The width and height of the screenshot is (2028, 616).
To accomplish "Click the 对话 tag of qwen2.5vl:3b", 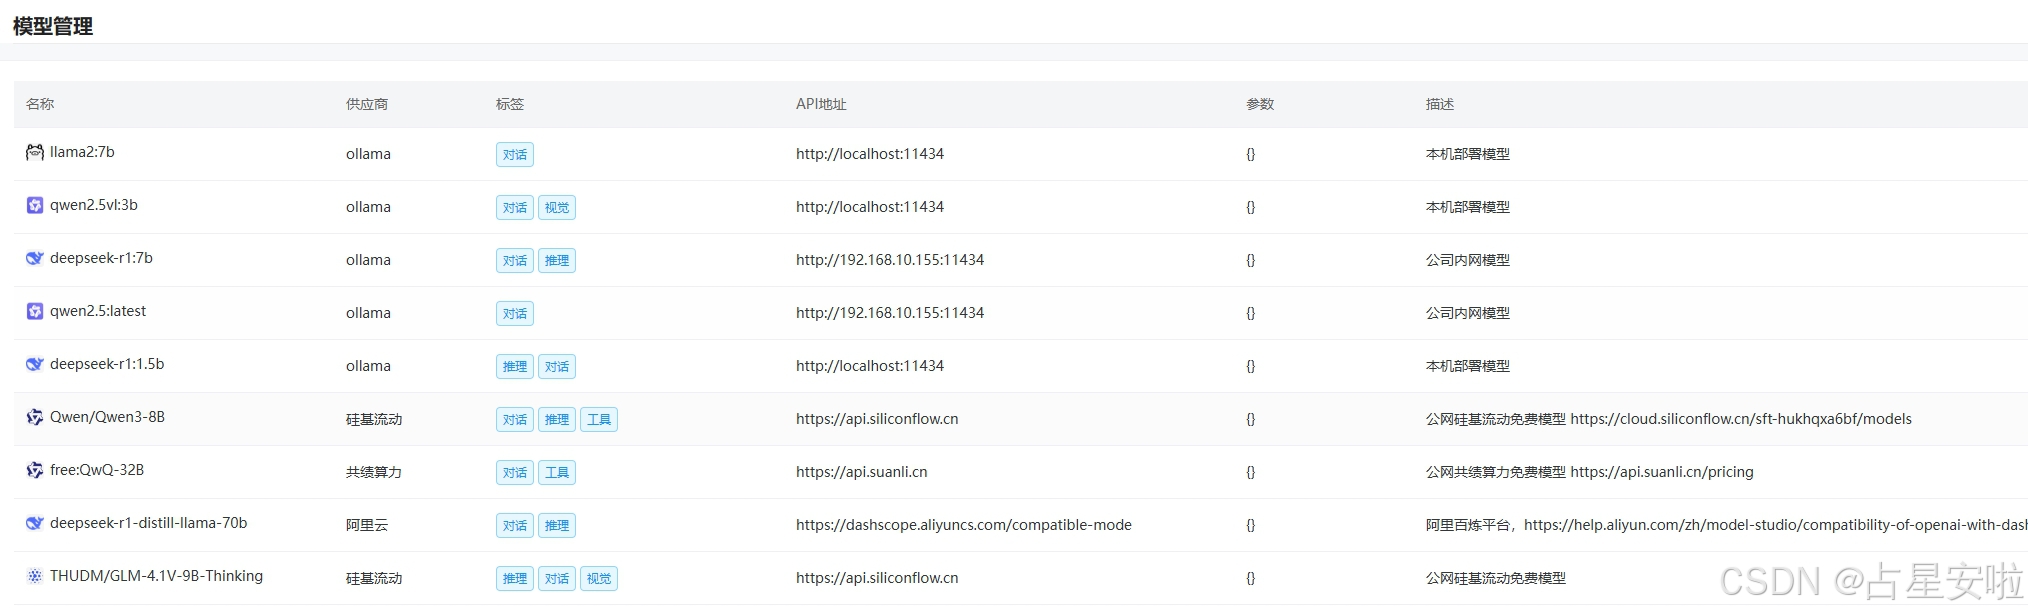I will click(515, 207).
